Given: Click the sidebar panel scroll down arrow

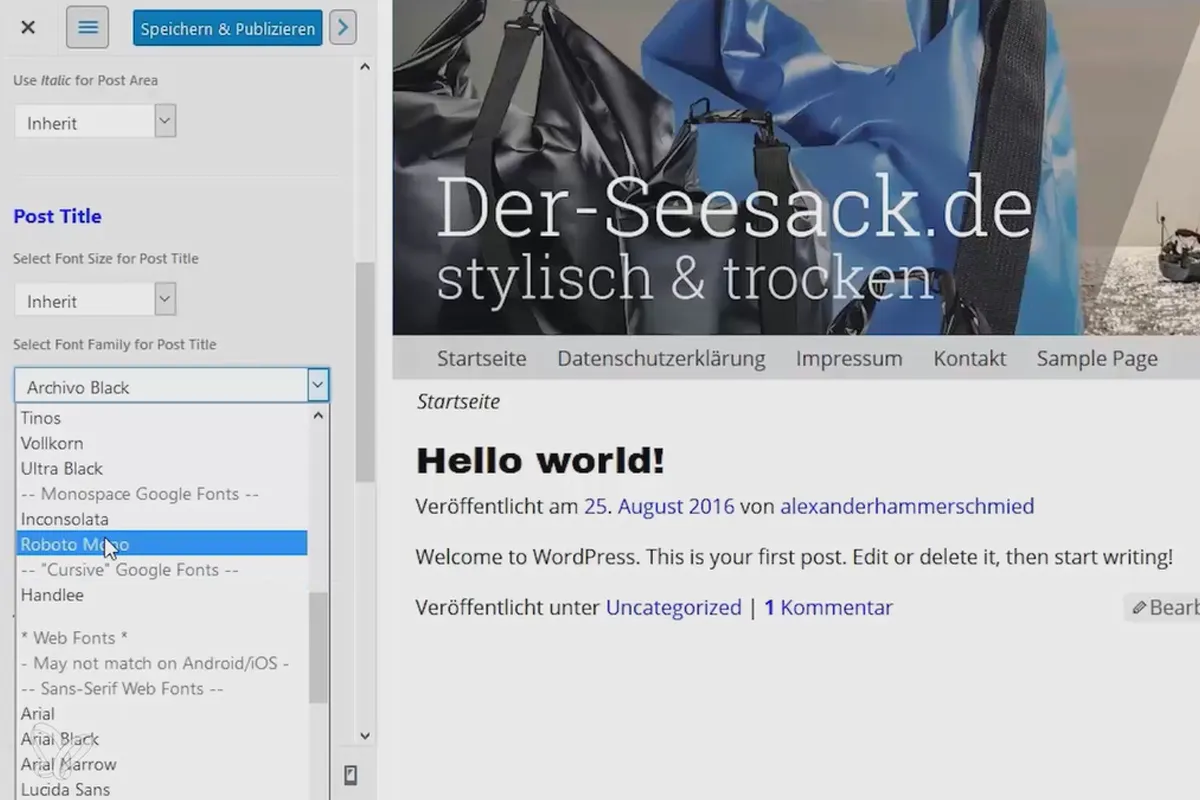Looking at the screenshot, I should 364,735.
